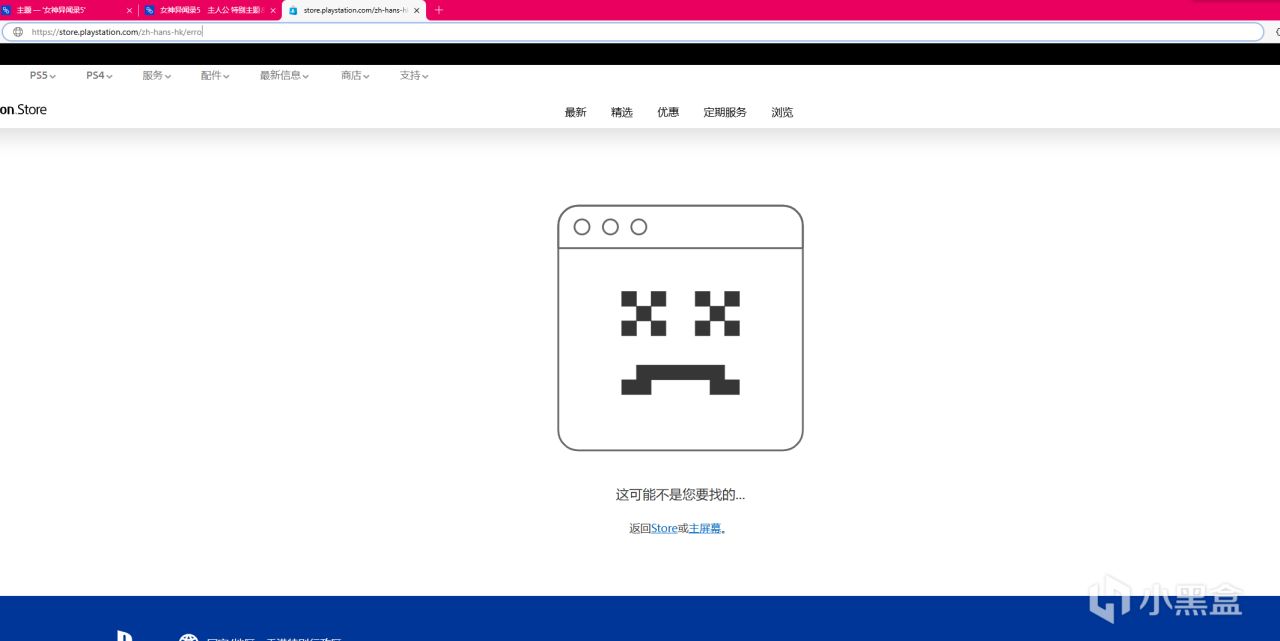This screenshot has height=641, width=1280.
Task: Expand the 最新信息 dropdown
Action: coord(285,75)
